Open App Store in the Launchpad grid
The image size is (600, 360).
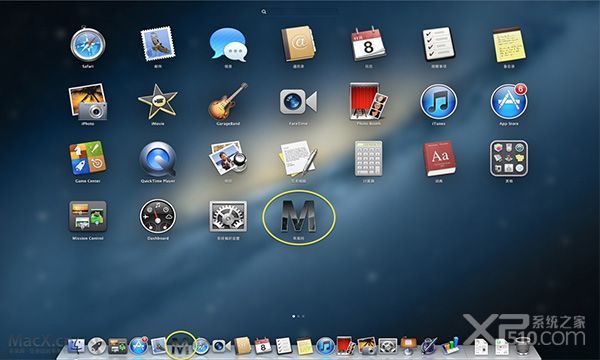(x=509, y=101)
